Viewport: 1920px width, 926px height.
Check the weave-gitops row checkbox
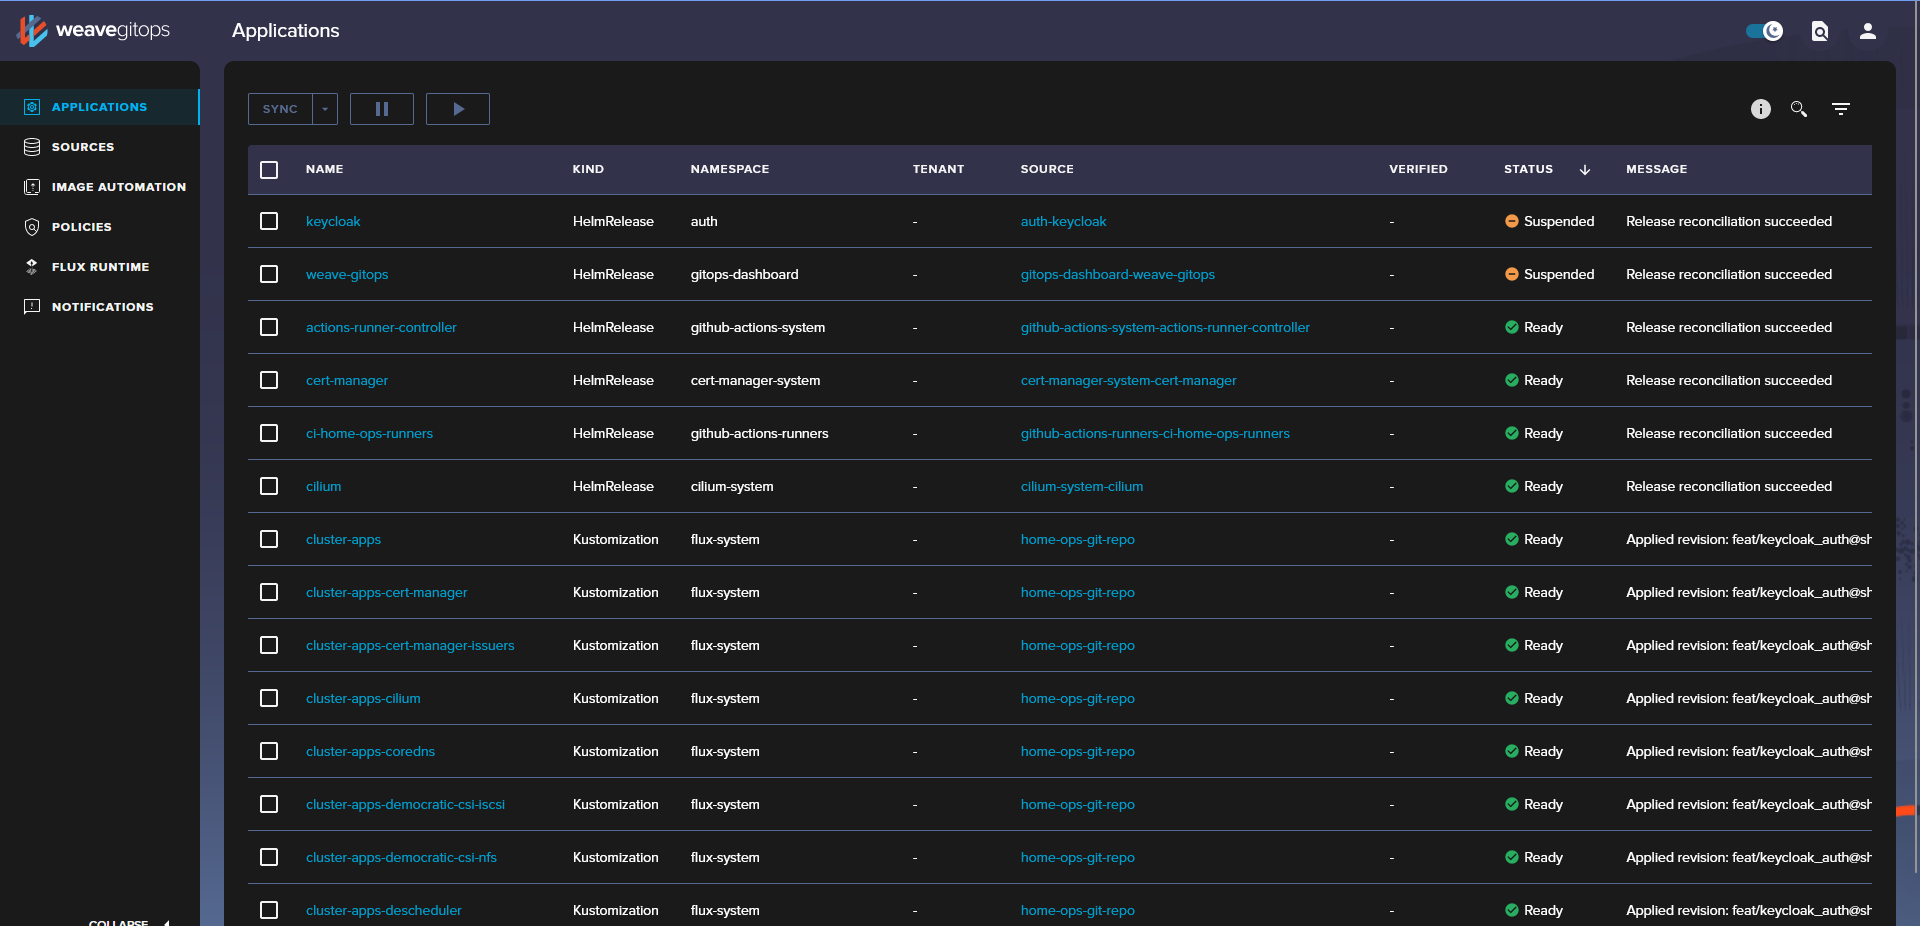coord(269,274)
